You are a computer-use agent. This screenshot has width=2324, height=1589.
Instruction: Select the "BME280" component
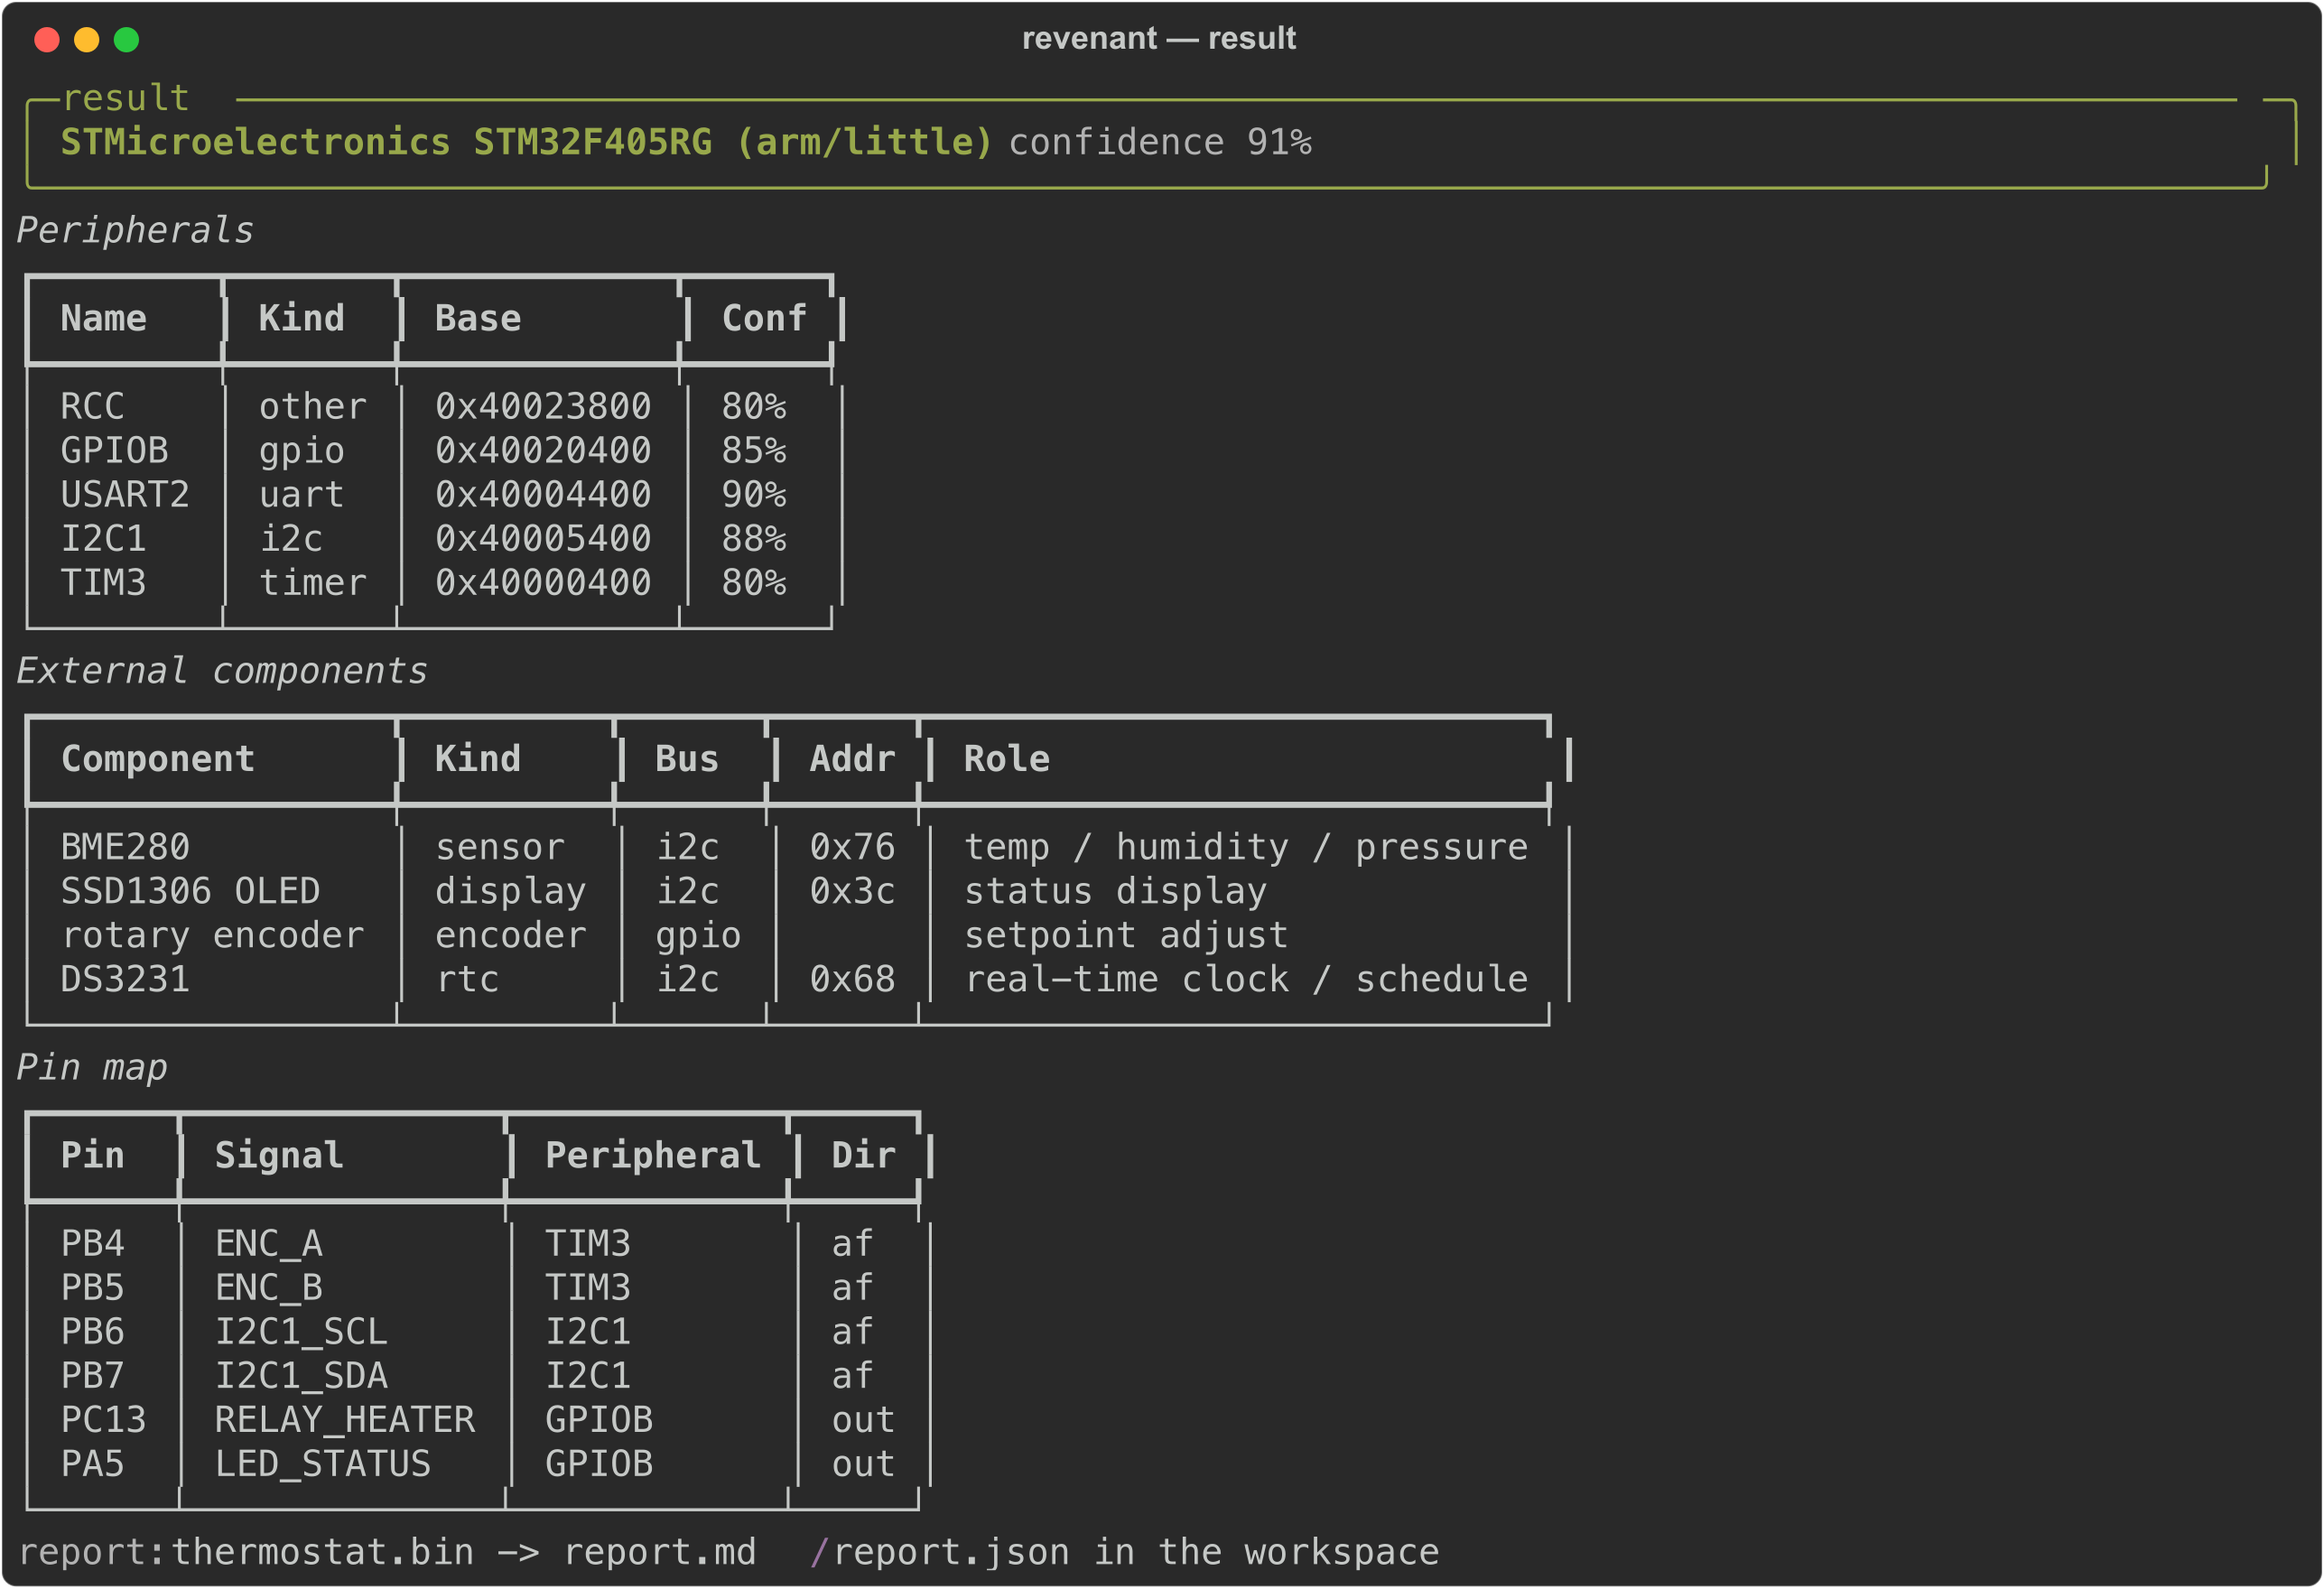[125, 848]
